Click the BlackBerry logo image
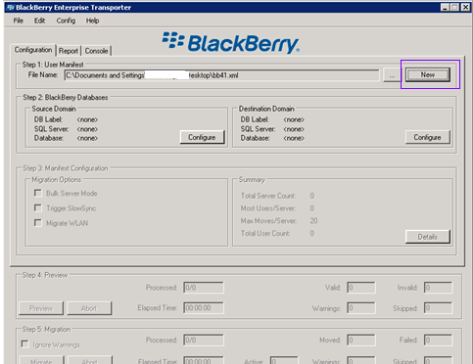 [231, 43]
